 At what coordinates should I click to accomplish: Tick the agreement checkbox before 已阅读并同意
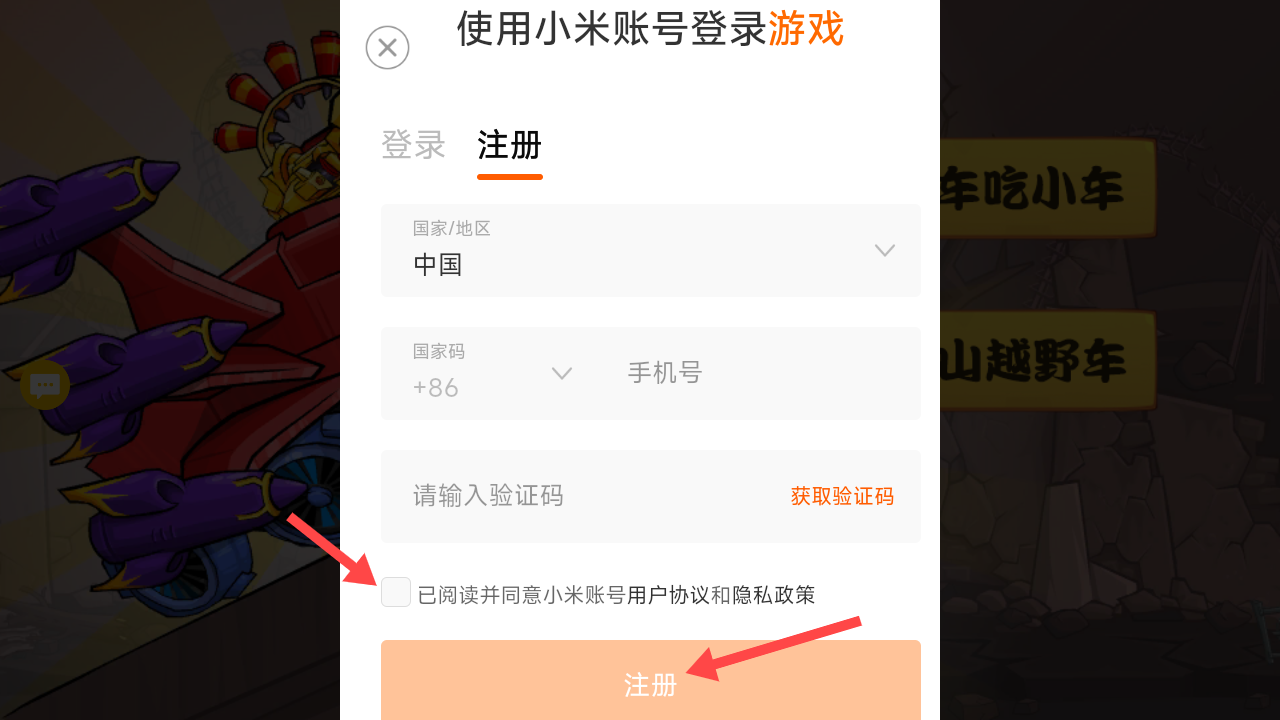pos(396,592)
